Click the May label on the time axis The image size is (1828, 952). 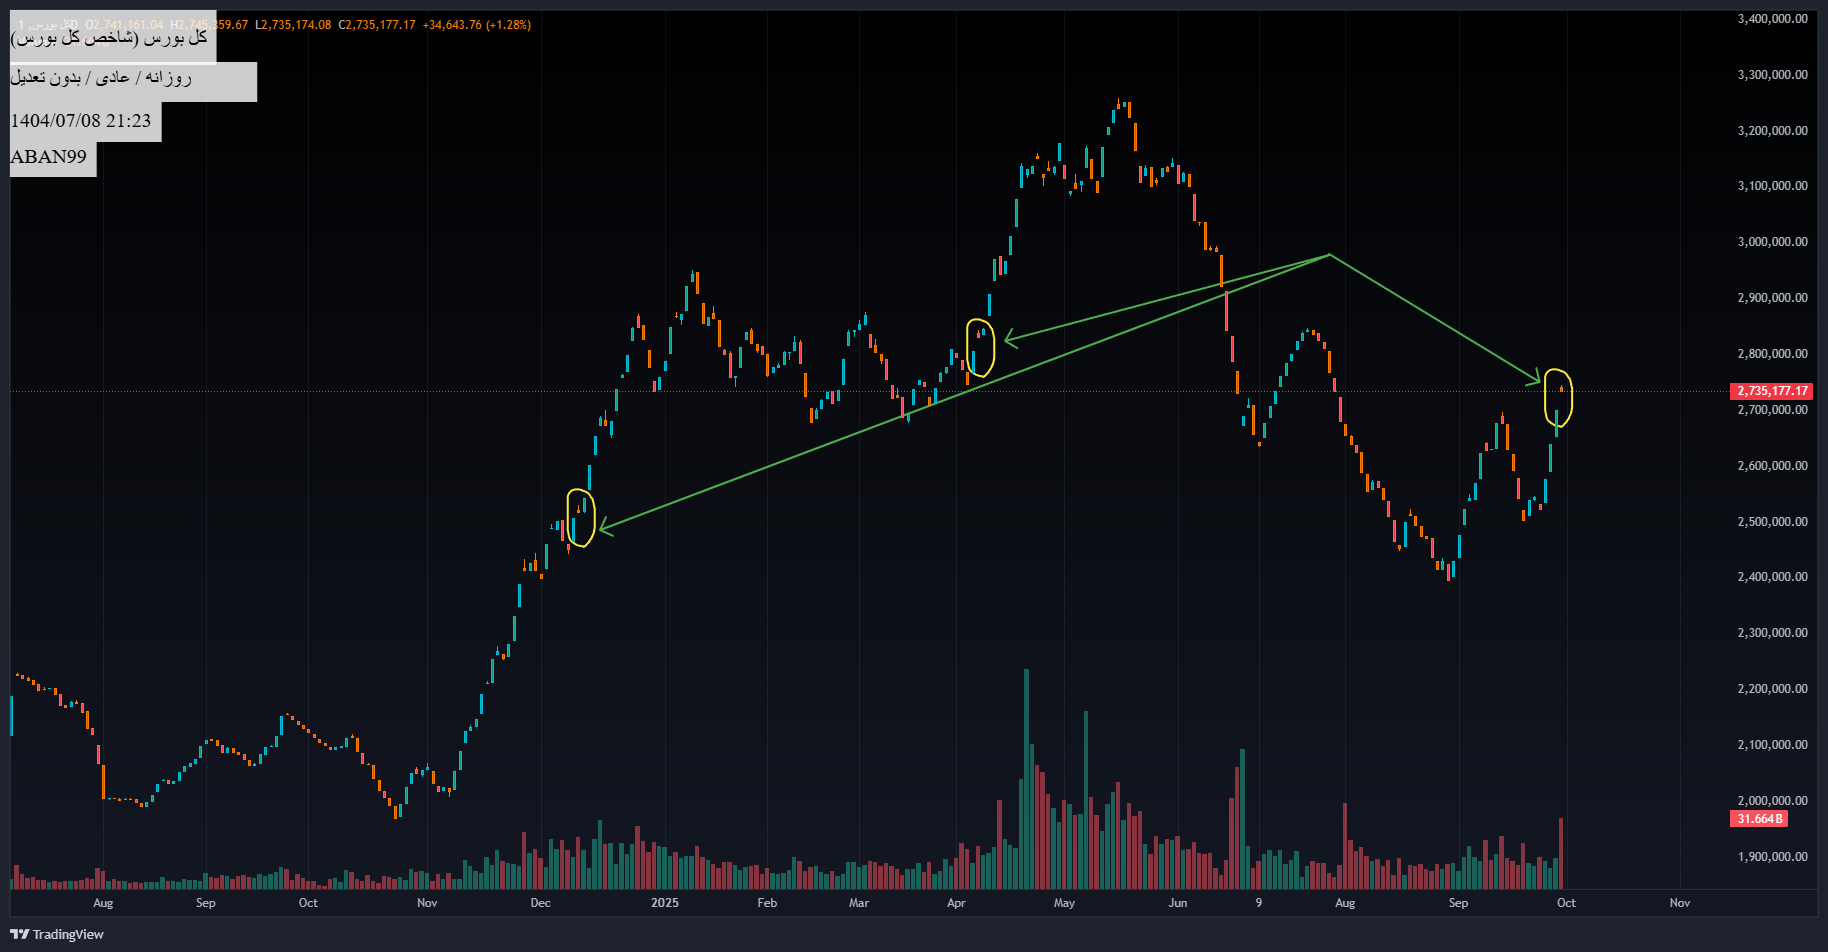click(x=1064, y=903)
